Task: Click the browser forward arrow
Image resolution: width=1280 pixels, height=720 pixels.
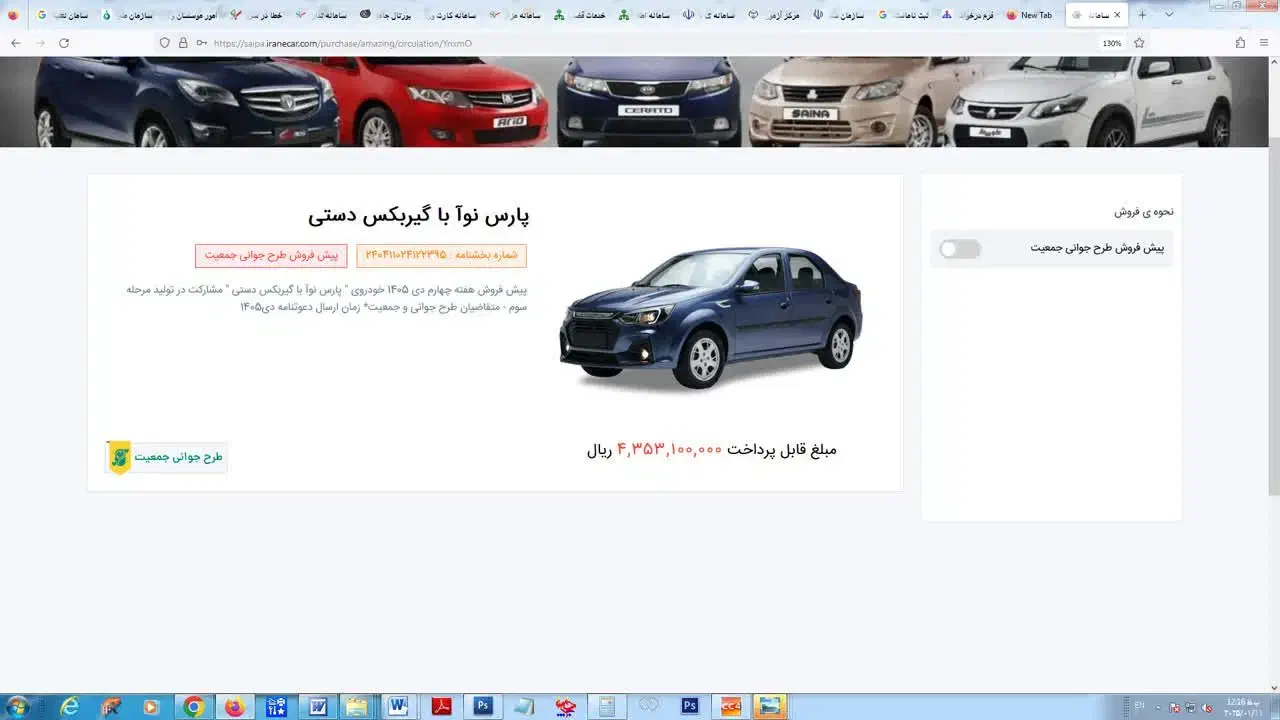Action: pos(40,43)
